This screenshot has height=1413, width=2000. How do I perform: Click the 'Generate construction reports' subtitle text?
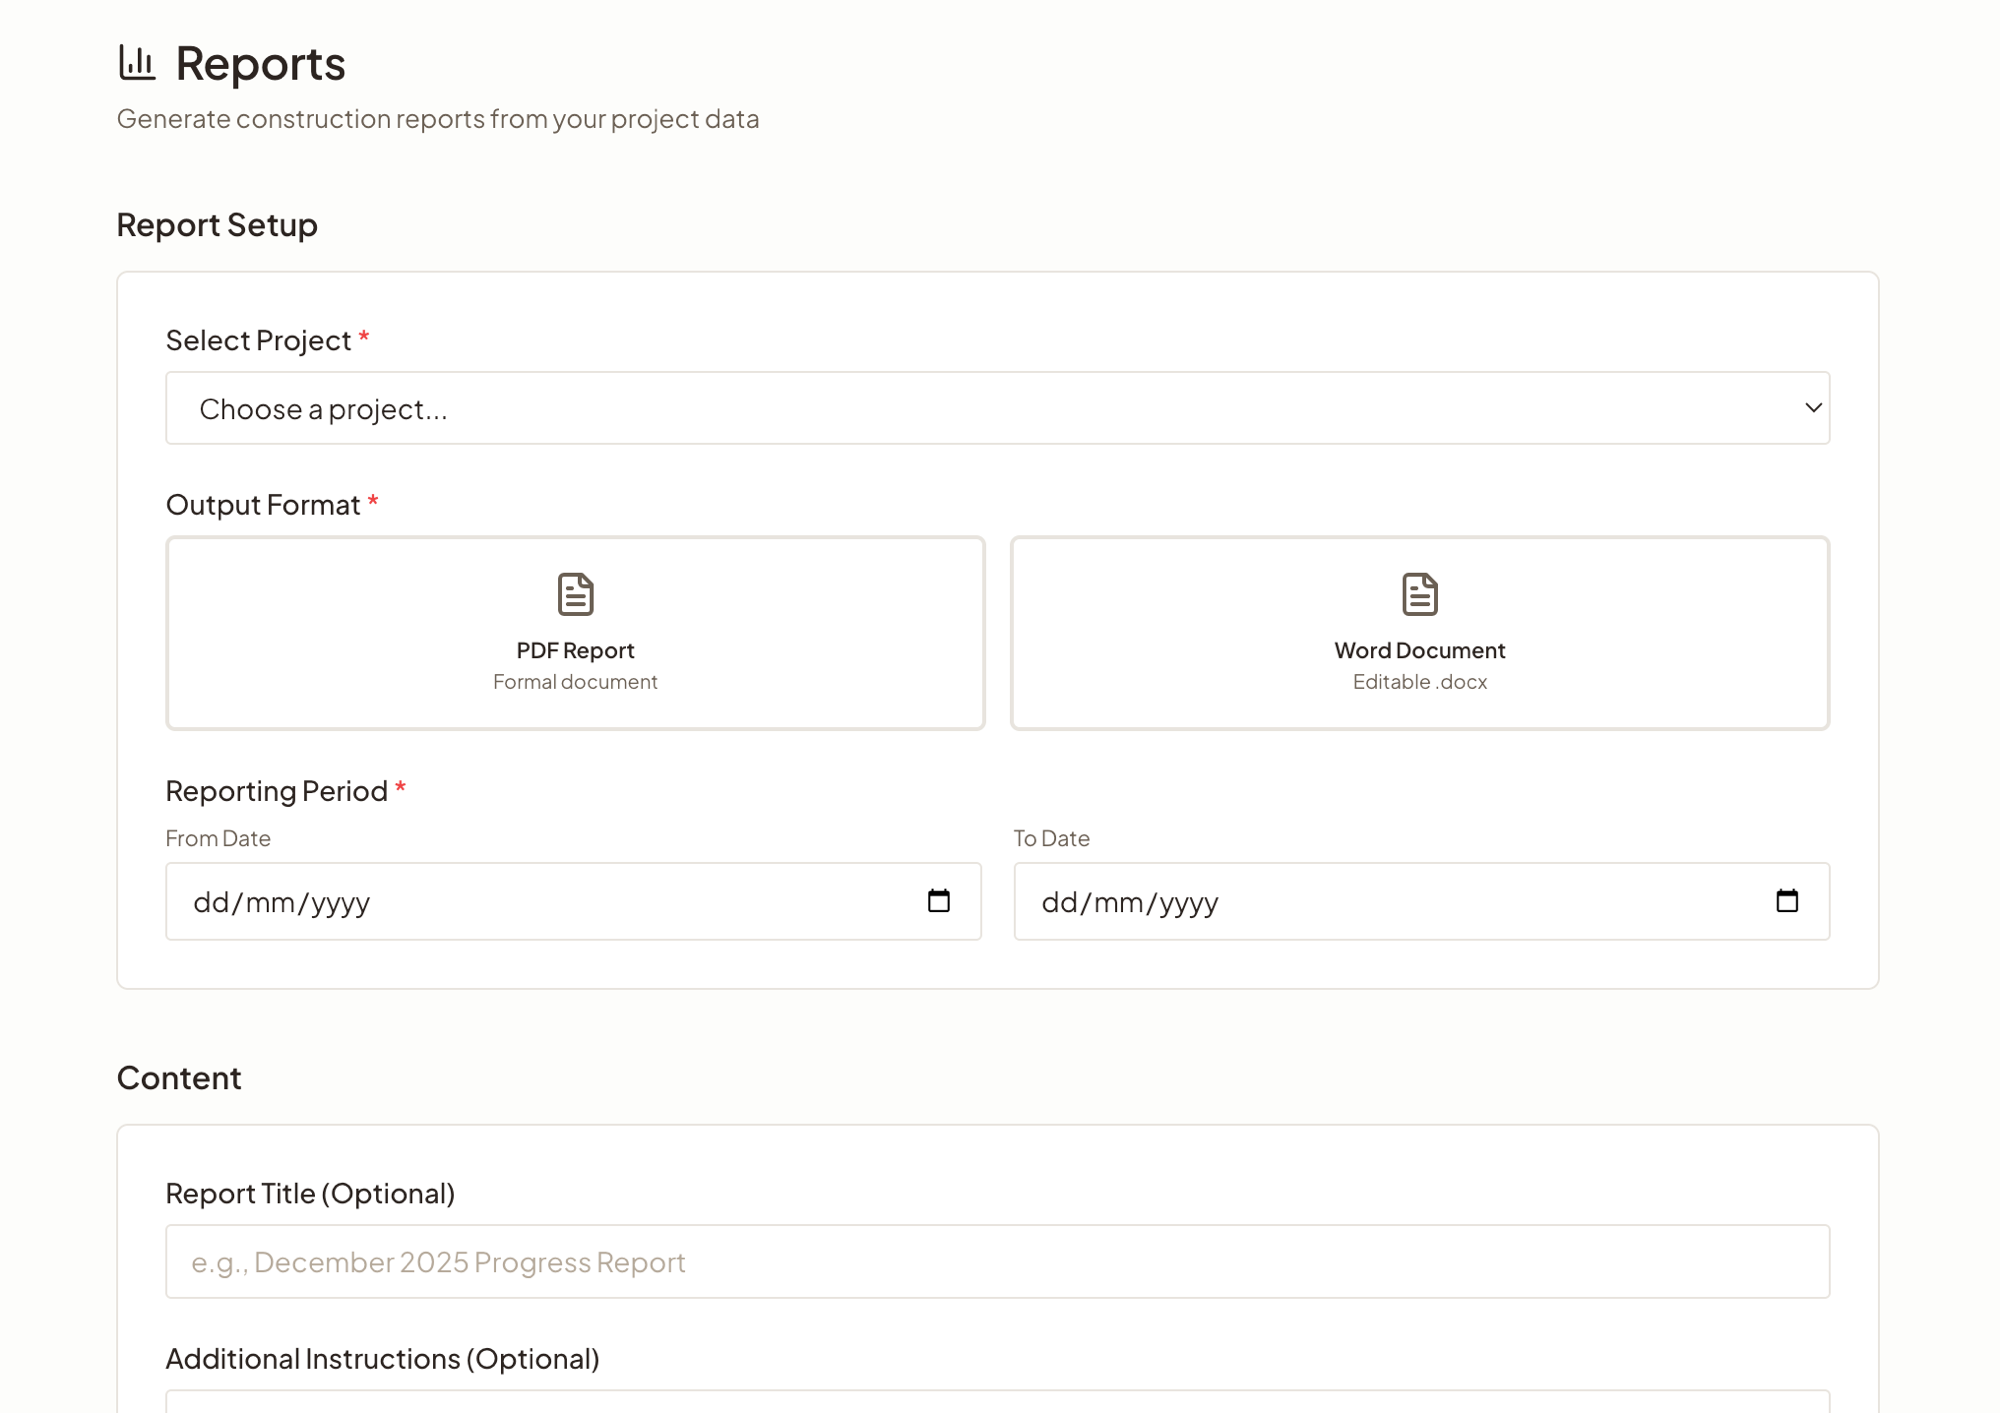(x=438, y=118)
